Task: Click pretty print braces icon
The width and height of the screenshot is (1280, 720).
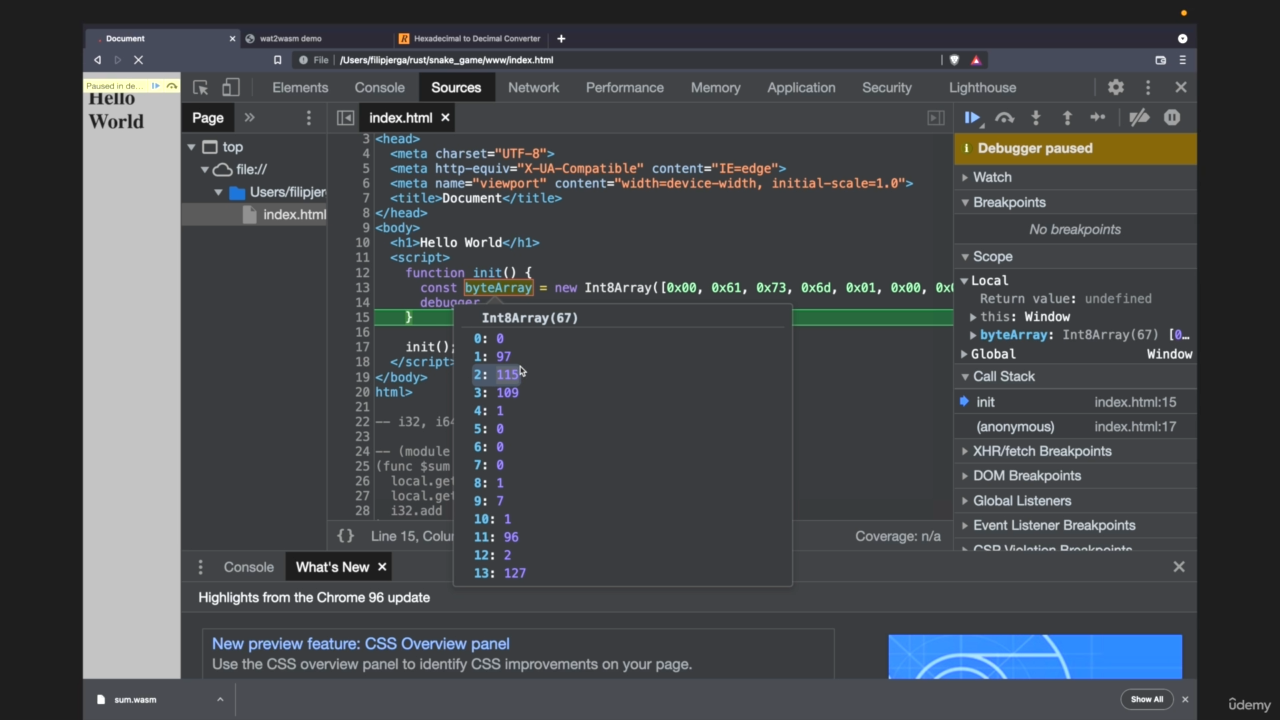Action: [345, 536]
